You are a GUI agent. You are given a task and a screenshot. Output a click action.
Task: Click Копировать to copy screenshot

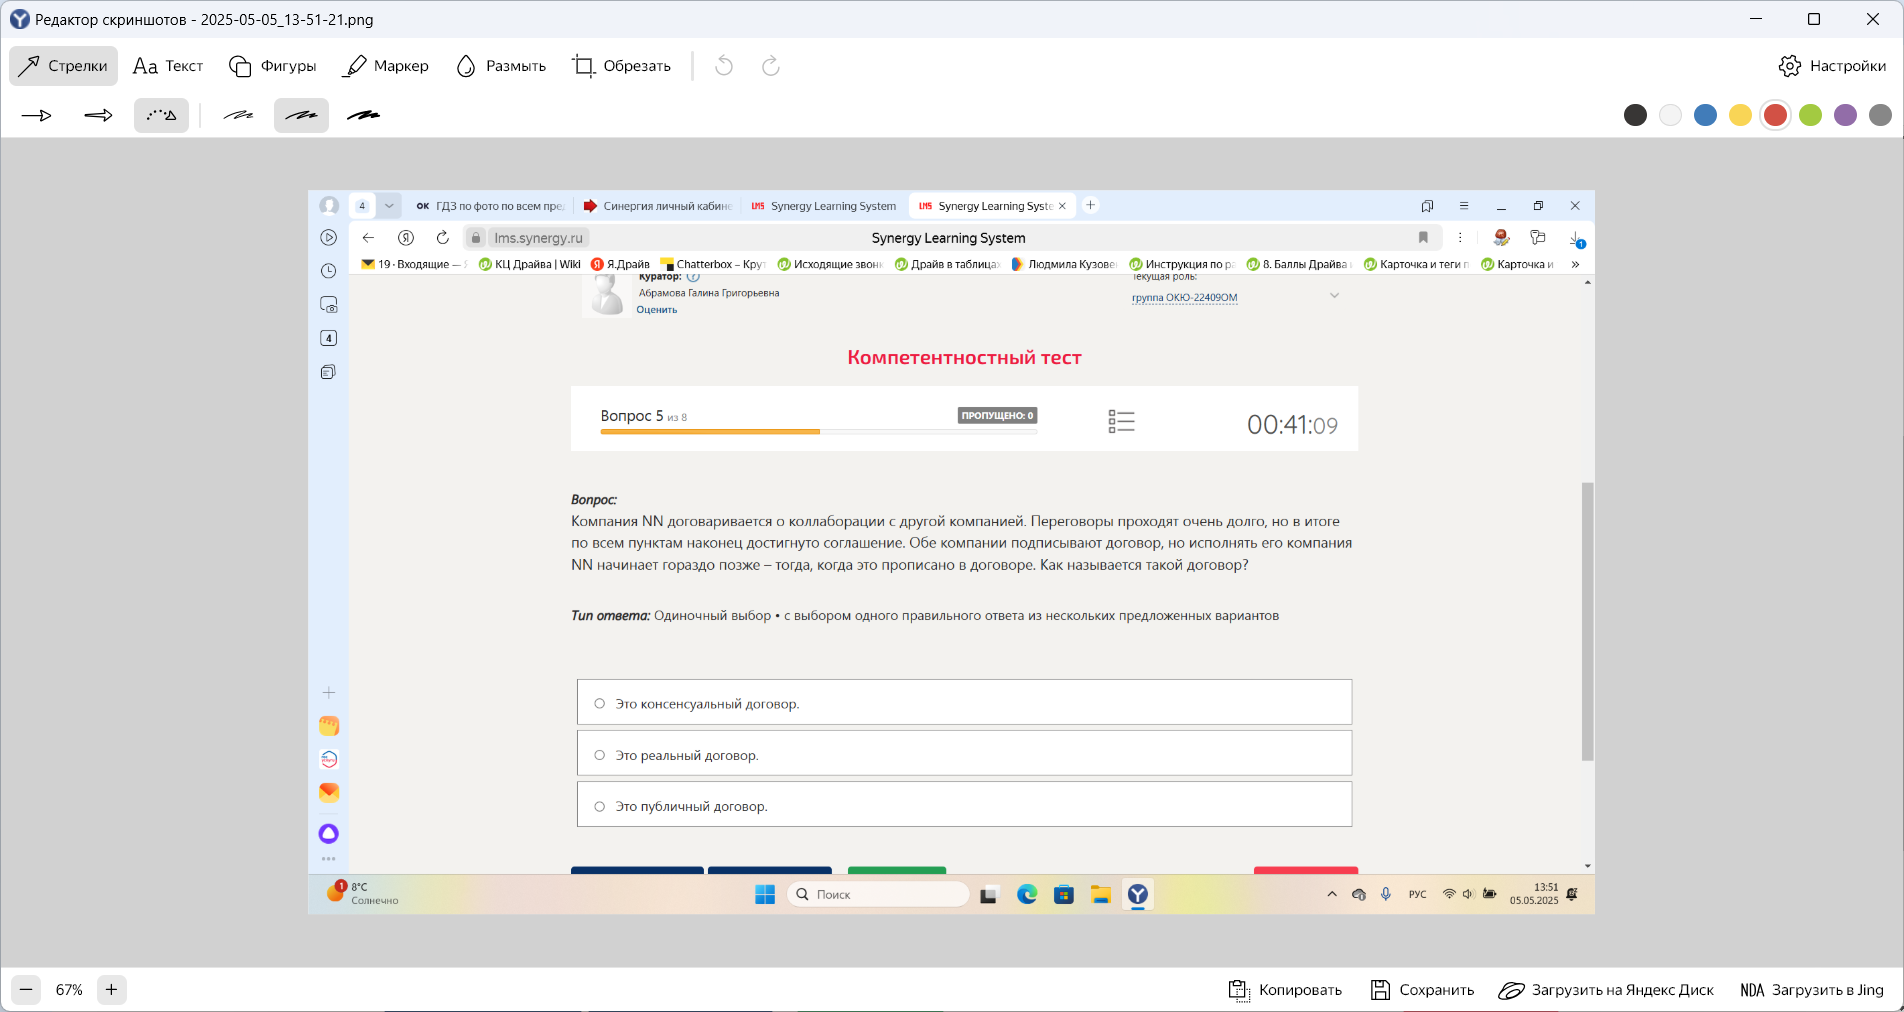[1285, 990]
